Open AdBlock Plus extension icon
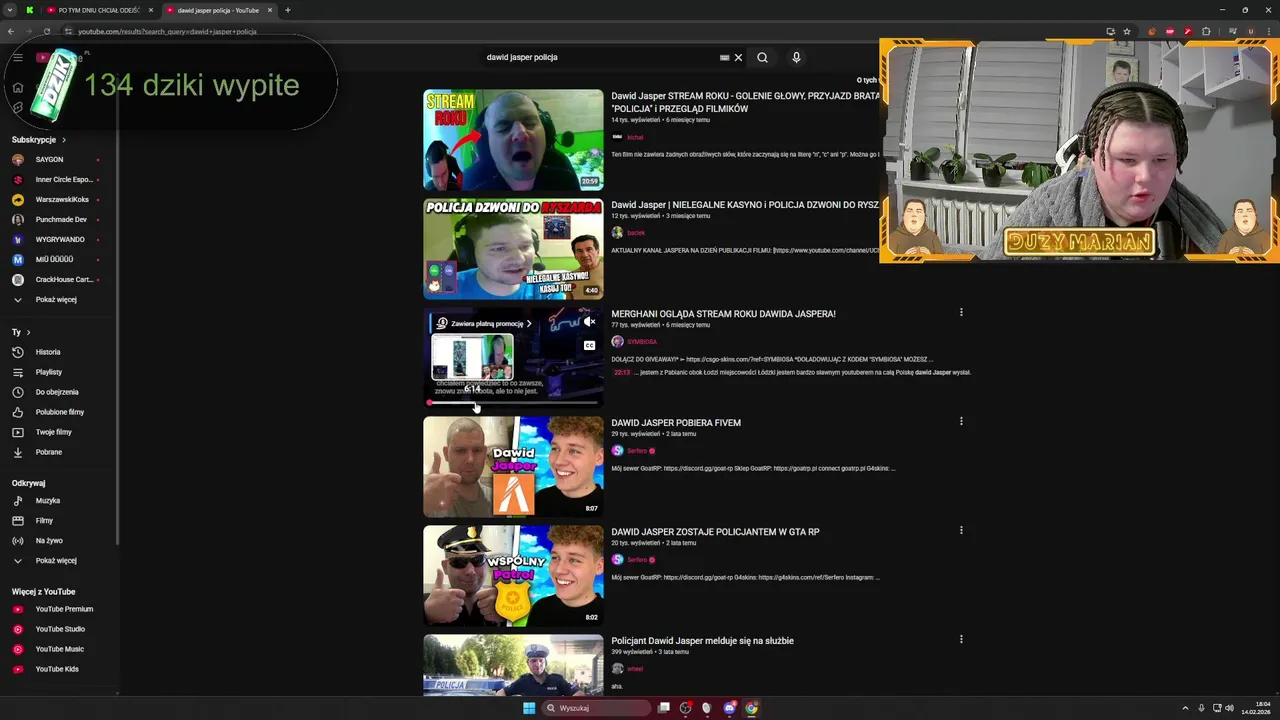 (1169, 31)
